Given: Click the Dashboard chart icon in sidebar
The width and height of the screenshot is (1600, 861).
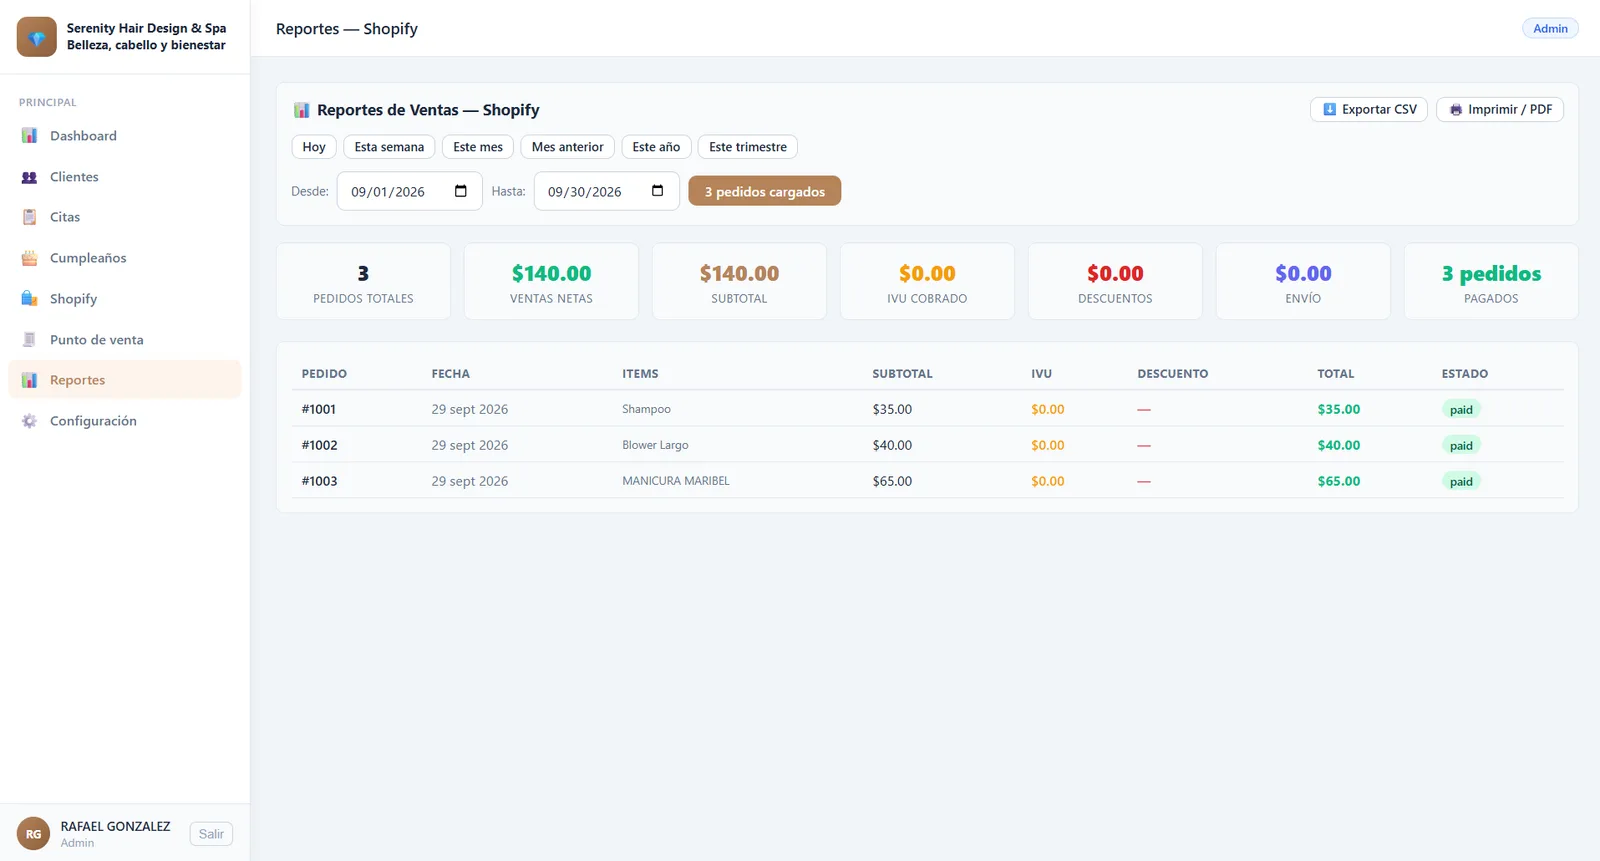Looking at the screenshot, I should click(x=29, y=136).
